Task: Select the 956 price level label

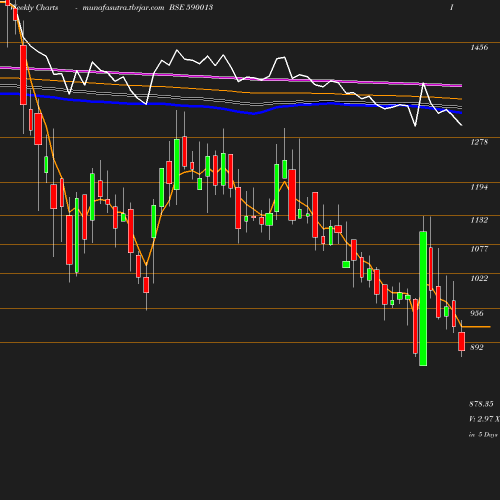Action: pos(477,313)
